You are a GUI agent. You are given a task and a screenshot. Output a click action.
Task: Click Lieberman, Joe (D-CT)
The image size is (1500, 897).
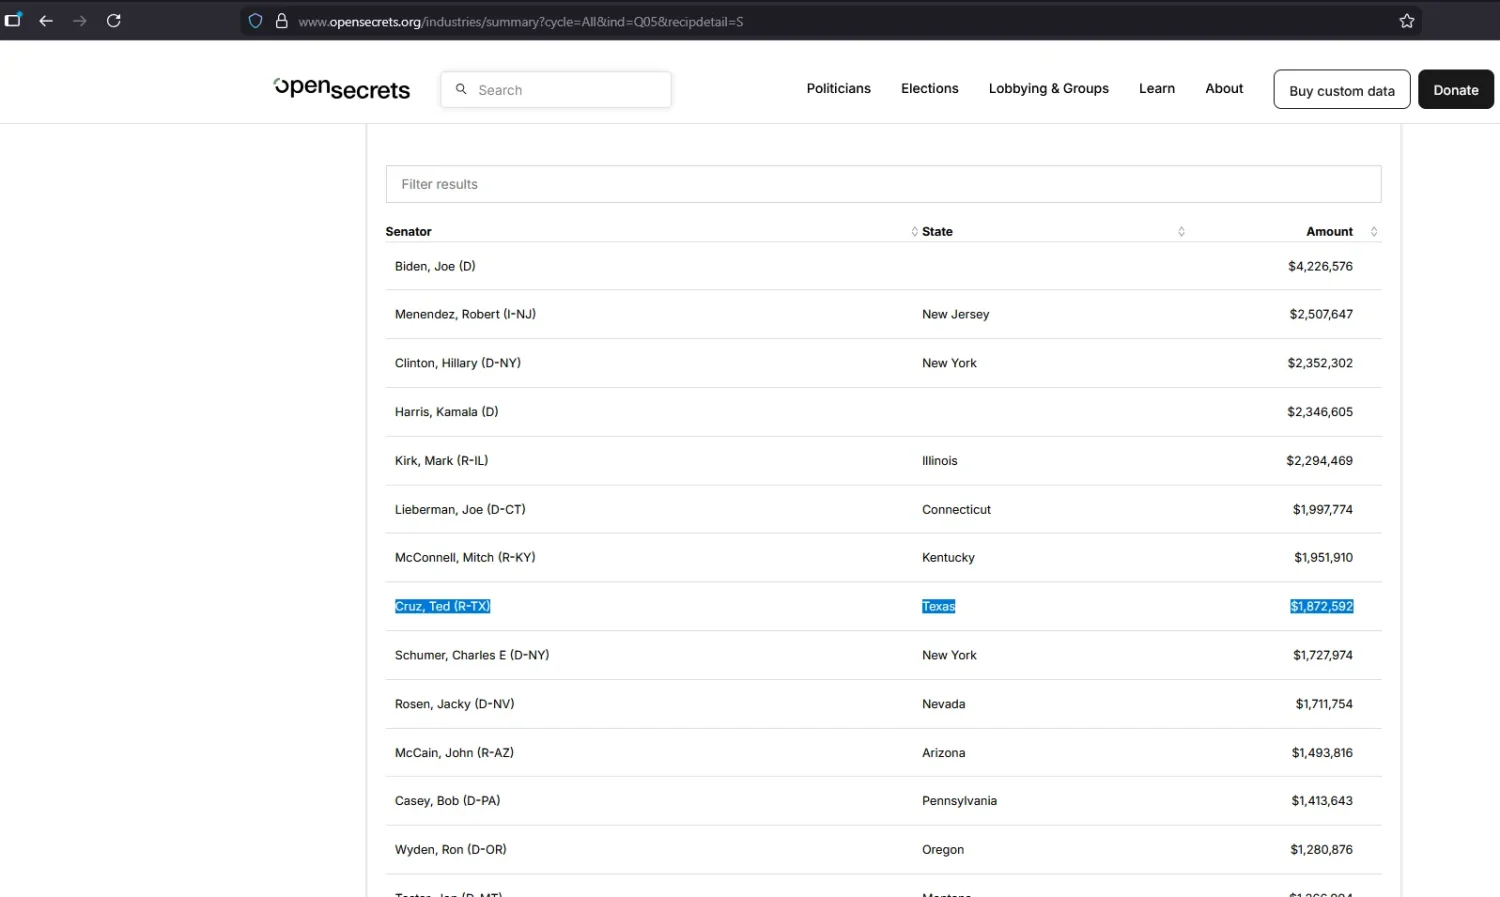[x=460, y=510]
